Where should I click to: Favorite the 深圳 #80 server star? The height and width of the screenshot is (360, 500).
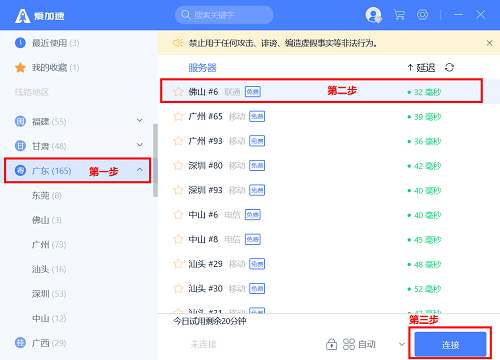point(178,165)
